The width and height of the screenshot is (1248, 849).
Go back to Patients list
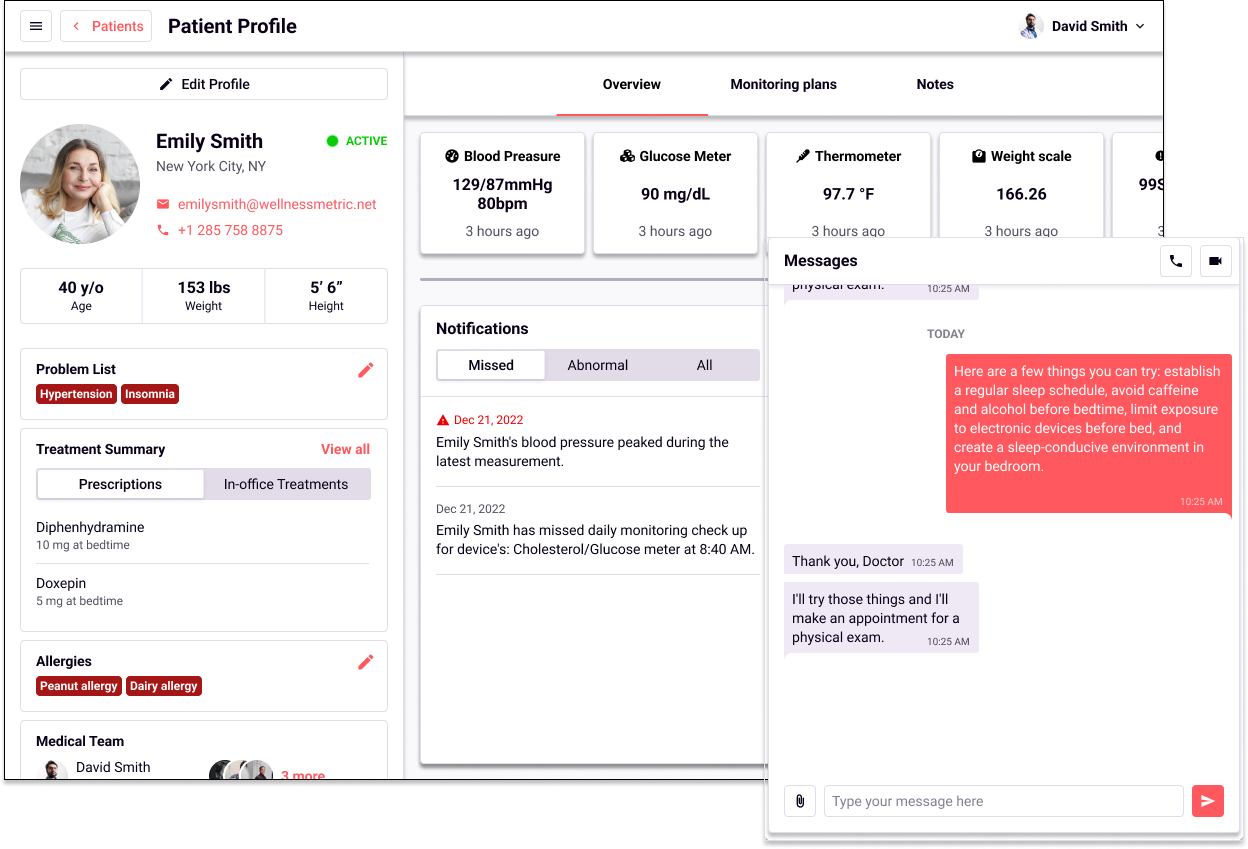click(x=106, y=26)
